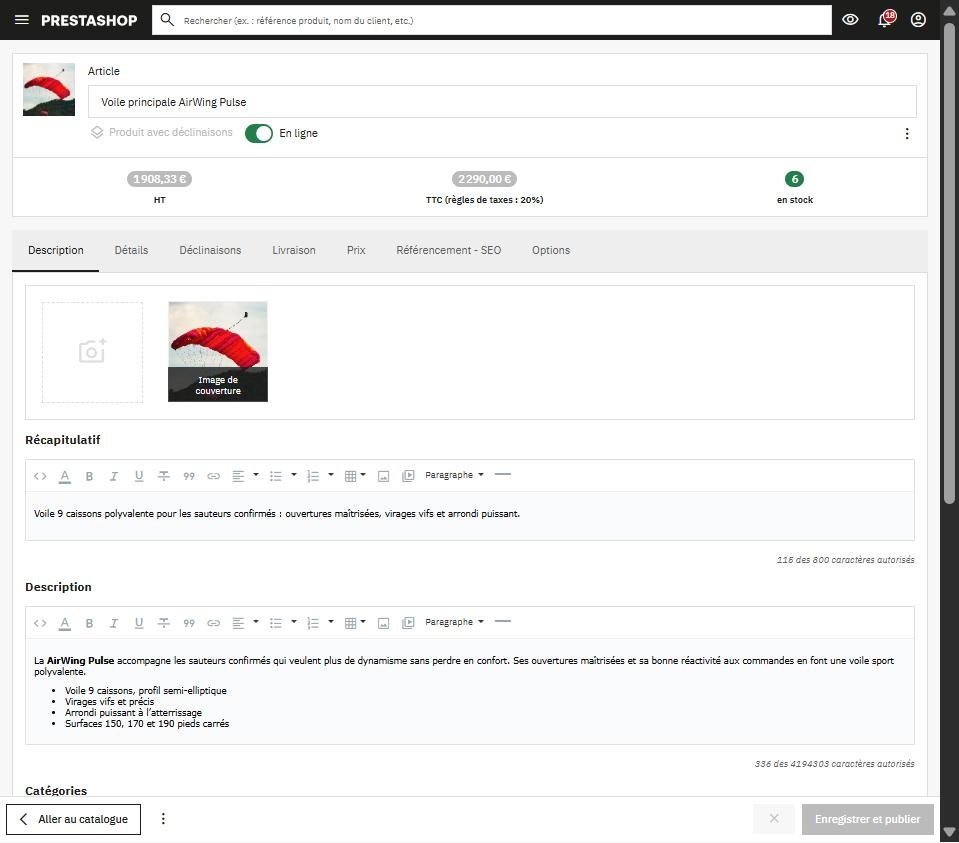Click the eye icon to view shop
This screenshot has height=843, width=959.
[x=850, y=20]
